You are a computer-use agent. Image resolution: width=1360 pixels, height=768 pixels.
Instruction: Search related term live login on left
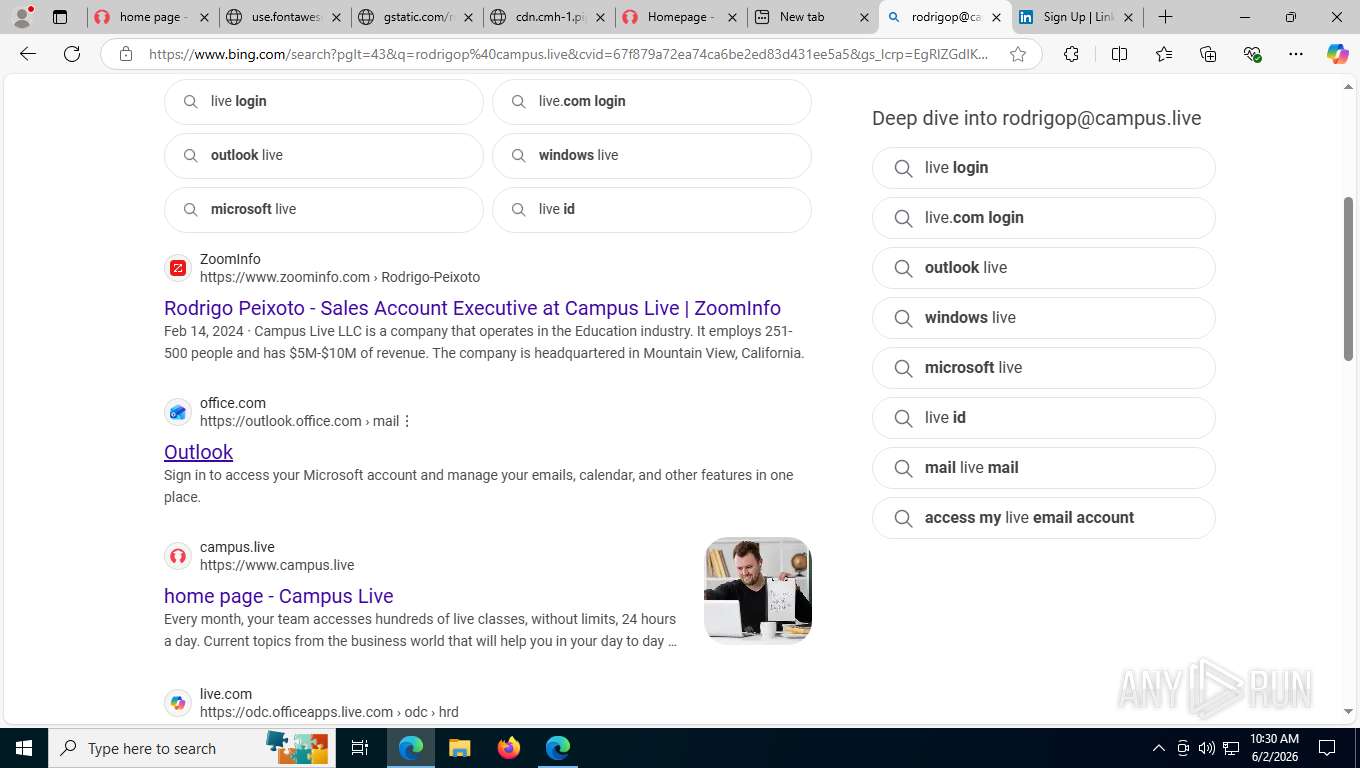(x=323, y=101)
